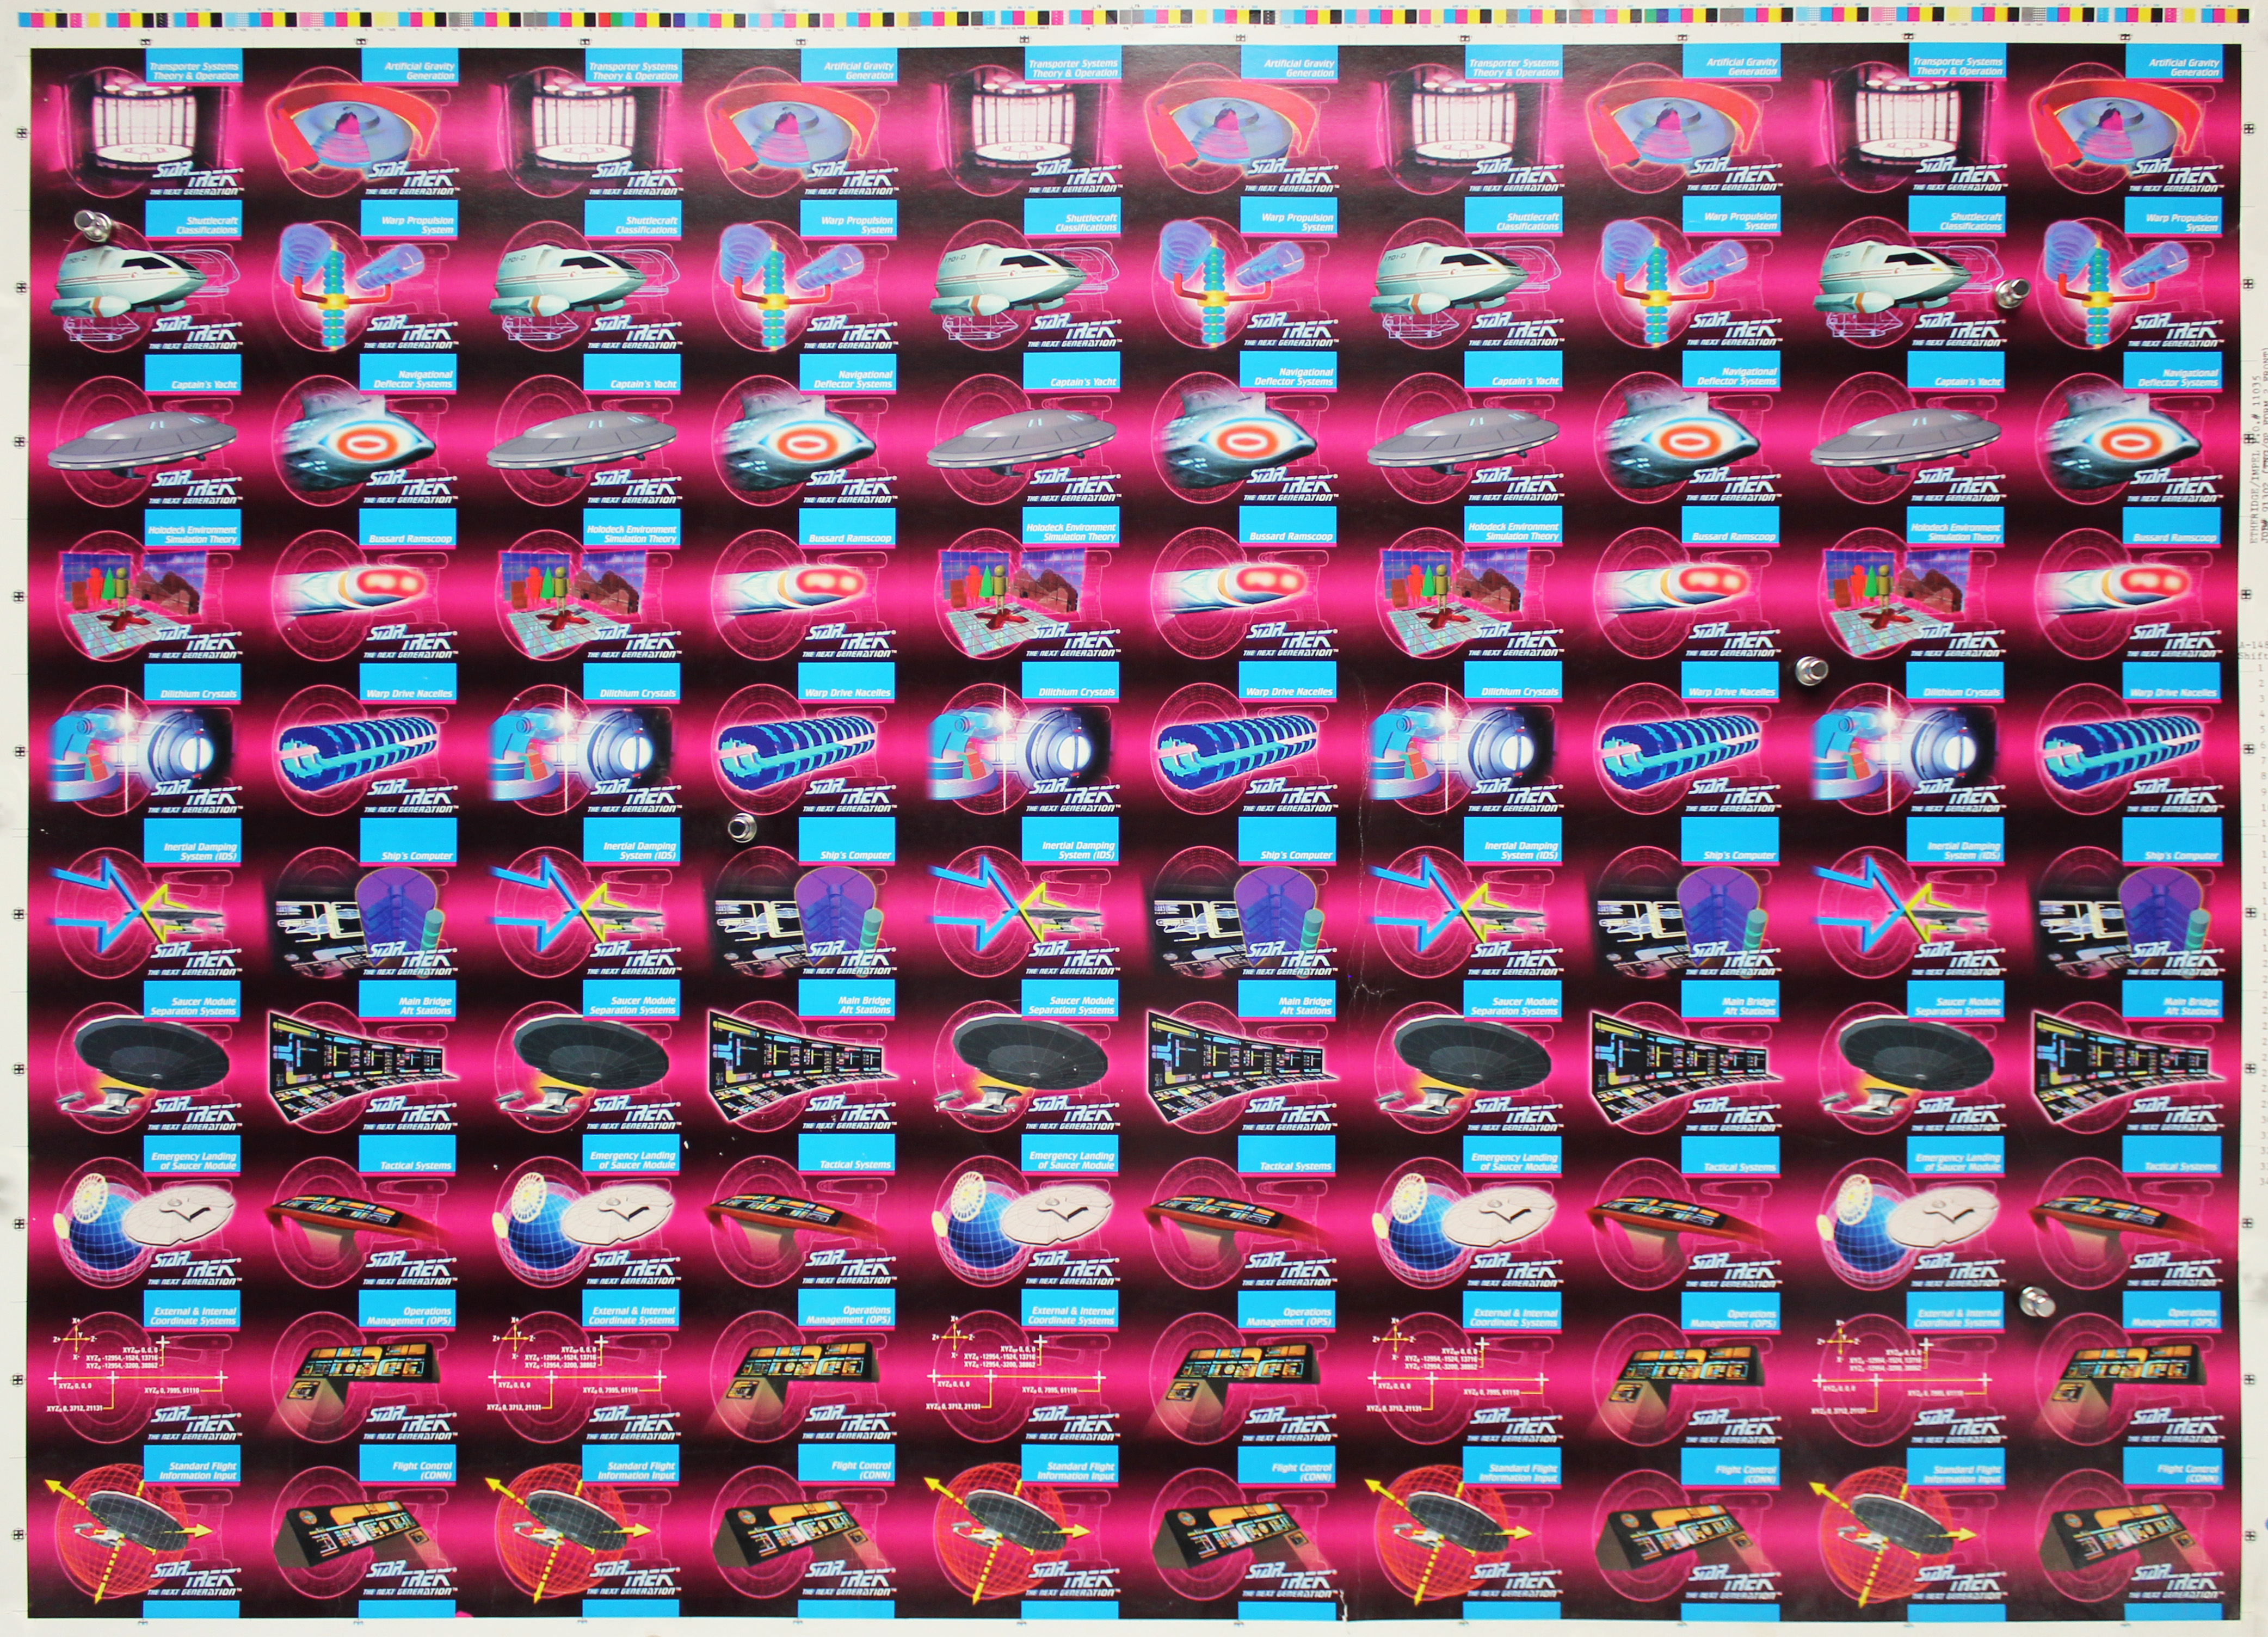This screenshot has height=1637, width=2268.
Task: Click the printer's color control strip
Action: click(x=1134, y=18)
